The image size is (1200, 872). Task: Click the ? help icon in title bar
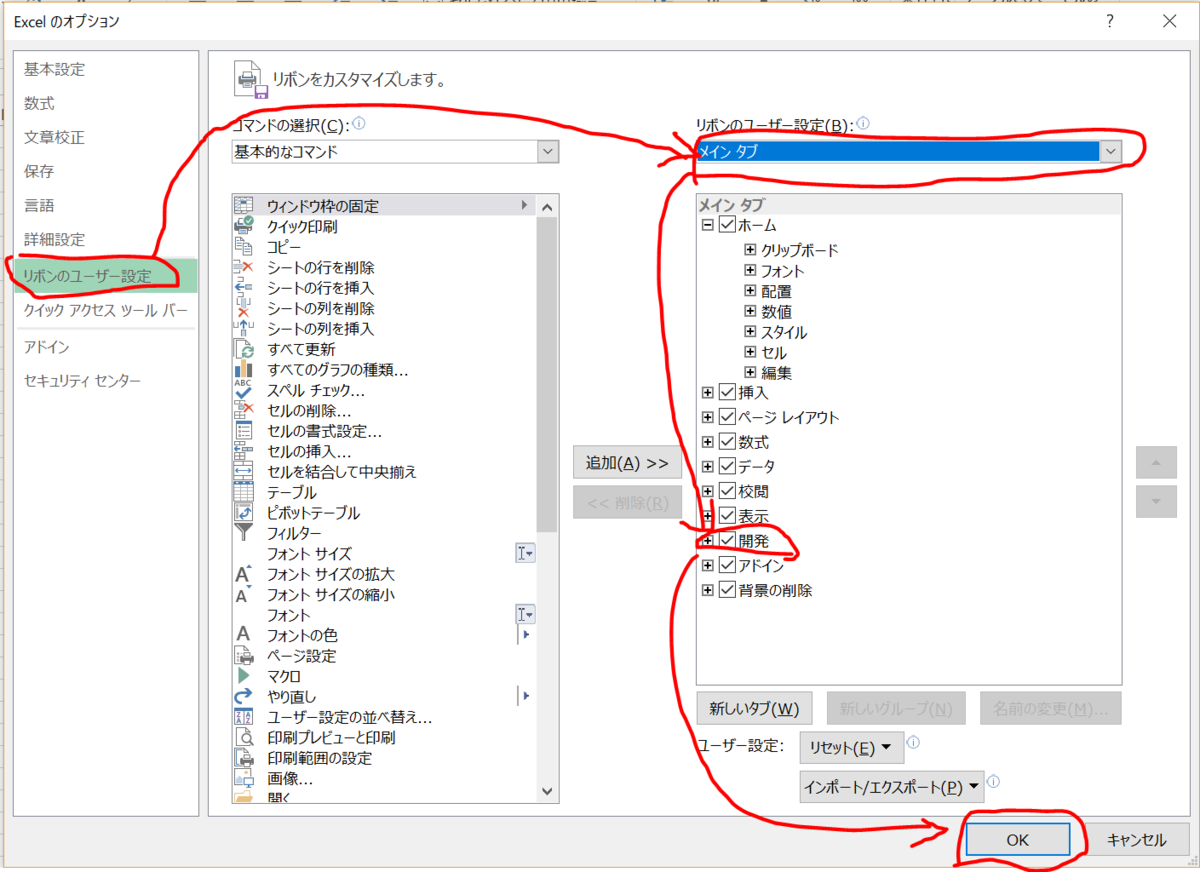click(x=1110, y=21)
